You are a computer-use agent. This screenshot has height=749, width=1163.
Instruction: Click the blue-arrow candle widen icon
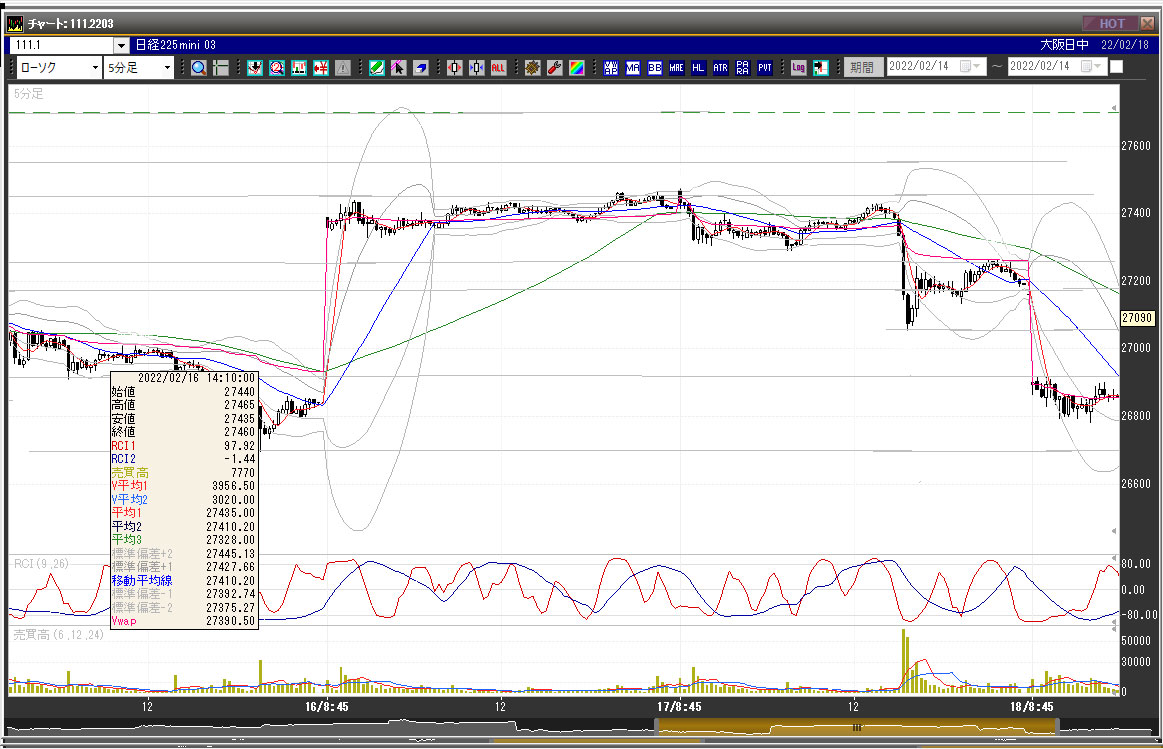(x=476, y=68)
